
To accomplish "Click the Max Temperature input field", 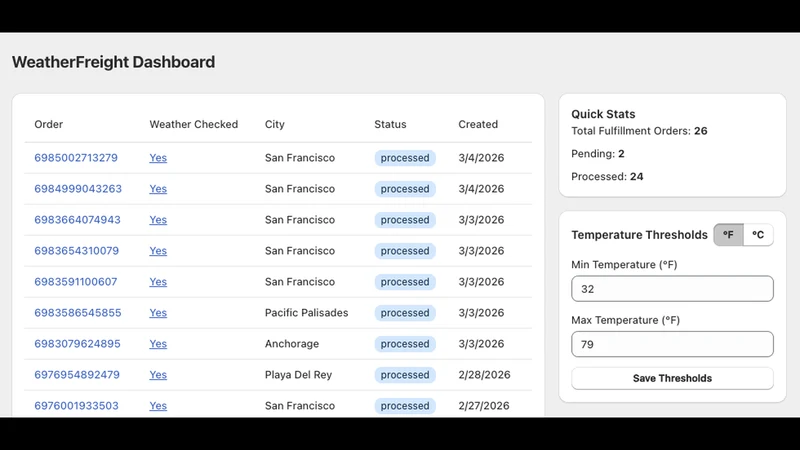I will point(672,344).
